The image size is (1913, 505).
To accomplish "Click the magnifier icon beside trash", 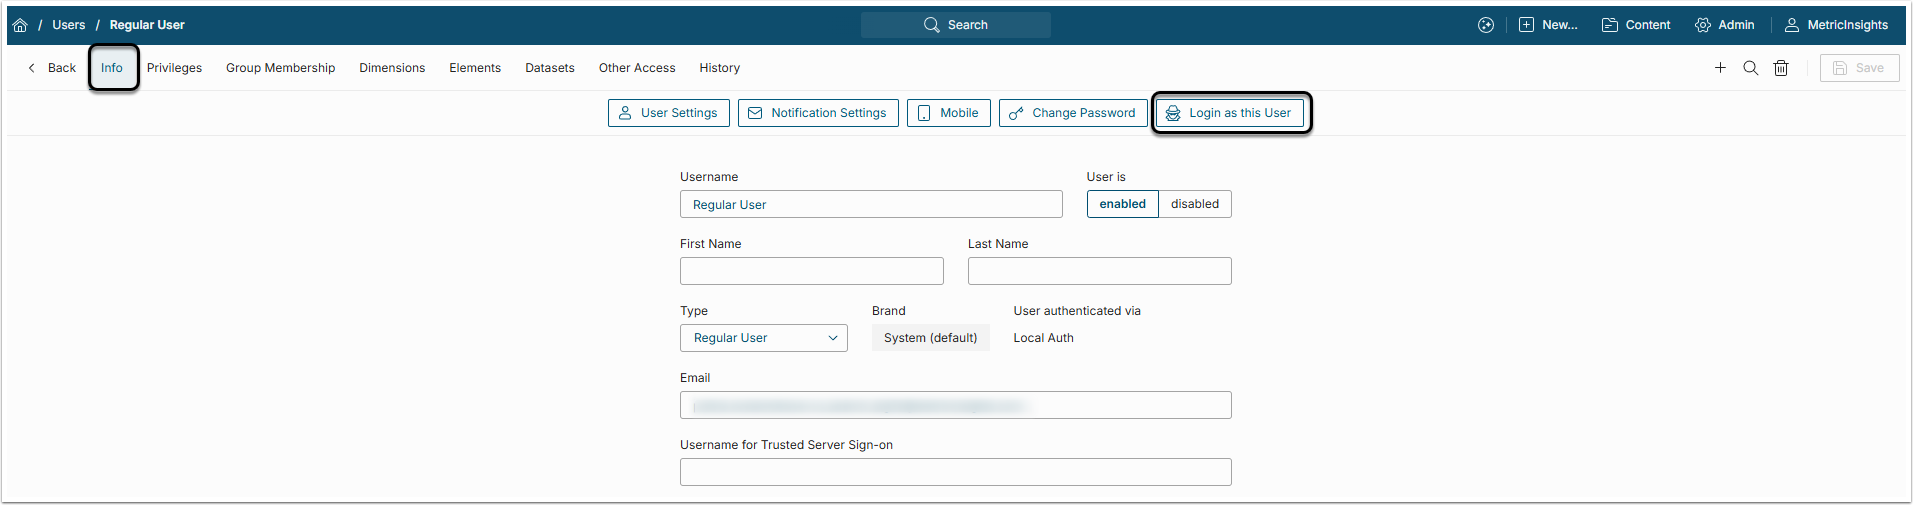I will [1751, 68].
